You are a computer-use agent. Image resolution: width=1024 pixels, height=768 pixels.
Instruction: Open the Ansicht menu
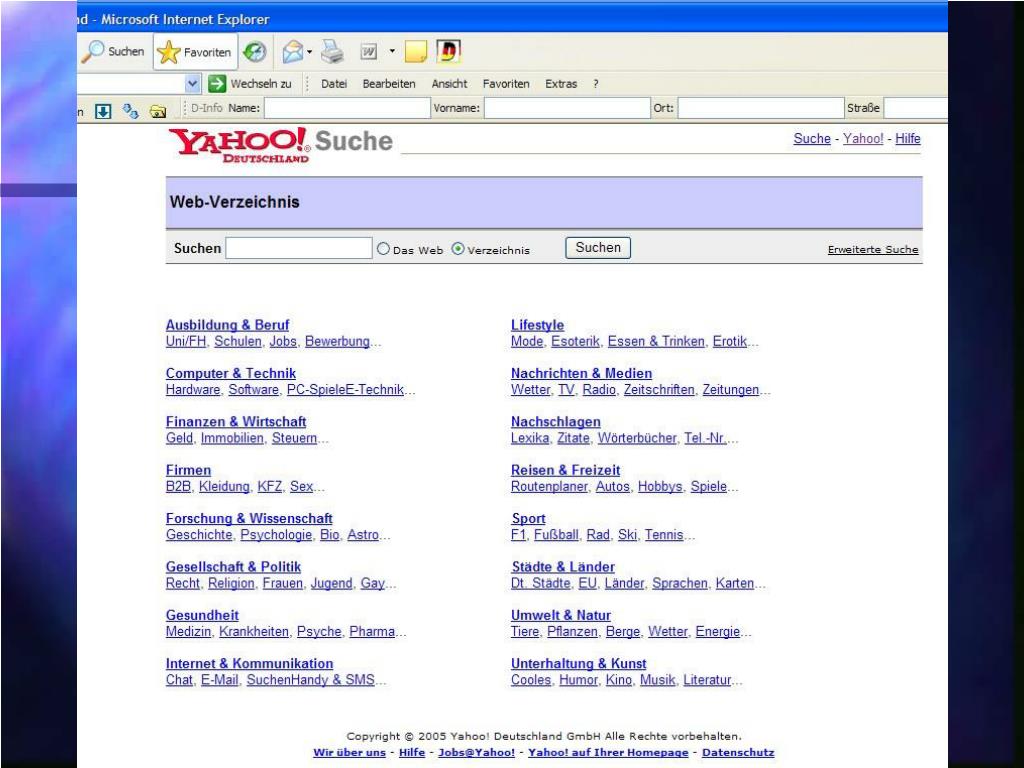[449, 84]
